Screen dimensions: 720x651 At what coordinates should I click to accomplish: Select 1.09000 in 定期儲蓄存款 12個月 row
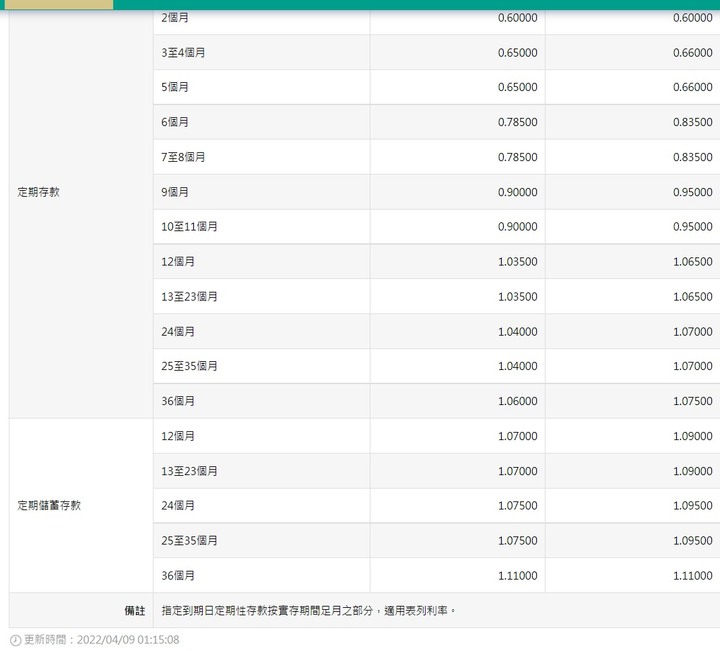click(692, 436)
